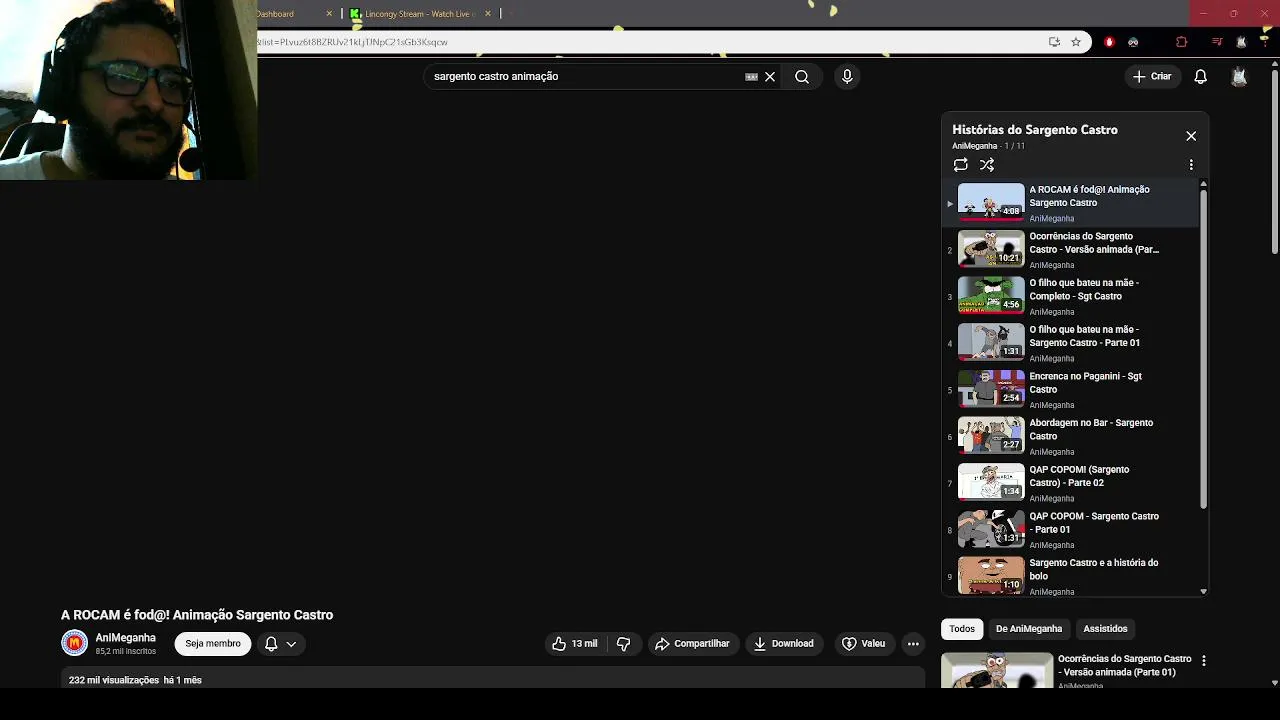Open the on-screen keyboard icon in search box
Image resolution: width=1280 pixels, height=720 pixels.
coord(751,77)
